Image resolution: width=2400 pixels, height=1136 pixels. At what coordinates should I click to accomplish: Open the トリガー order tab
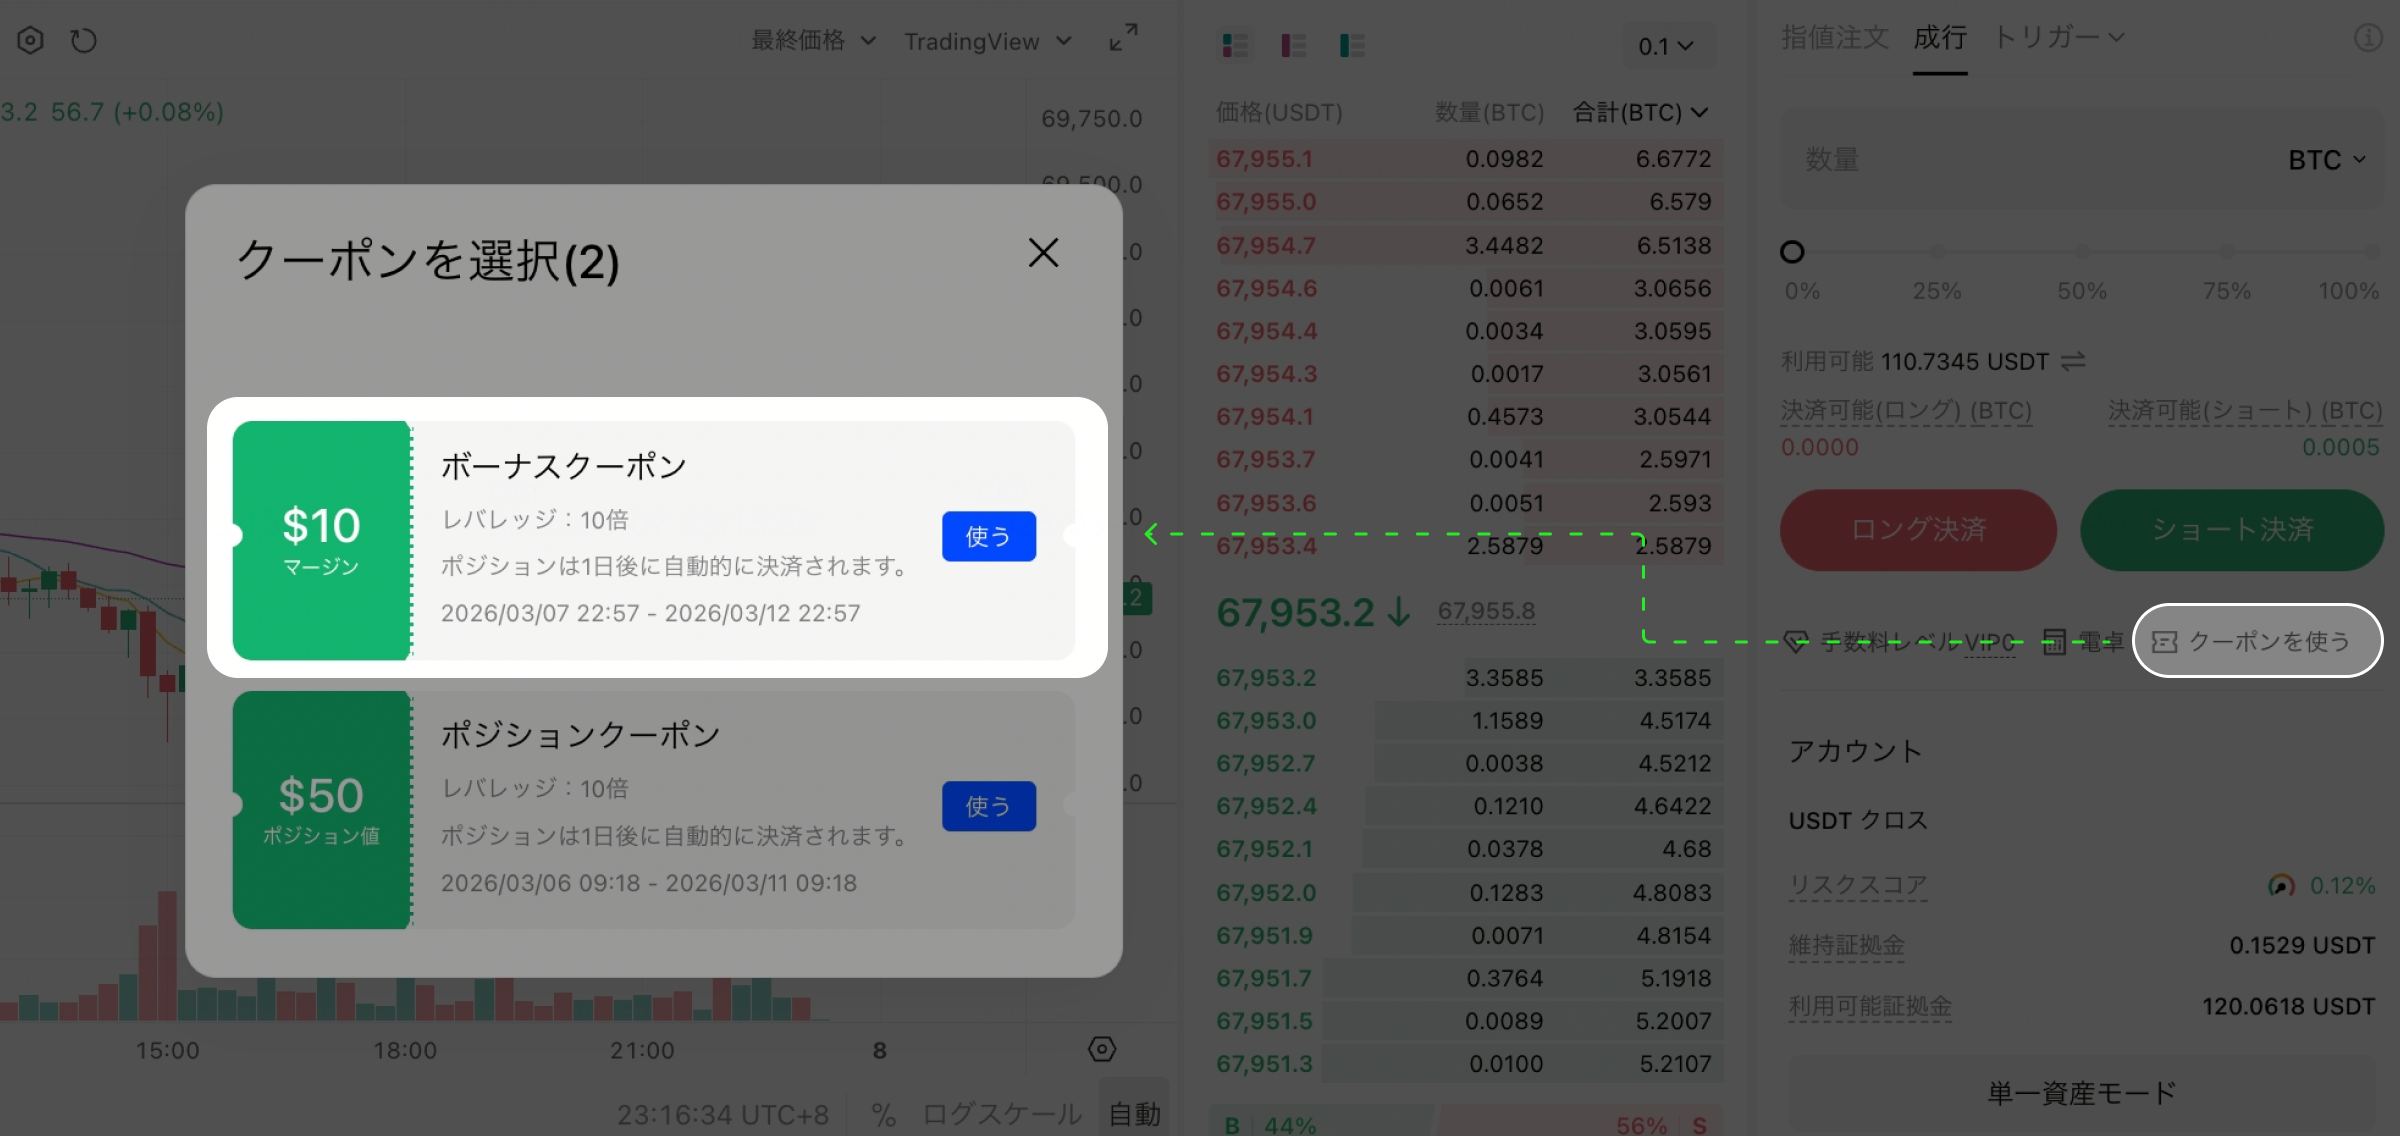2046,37
